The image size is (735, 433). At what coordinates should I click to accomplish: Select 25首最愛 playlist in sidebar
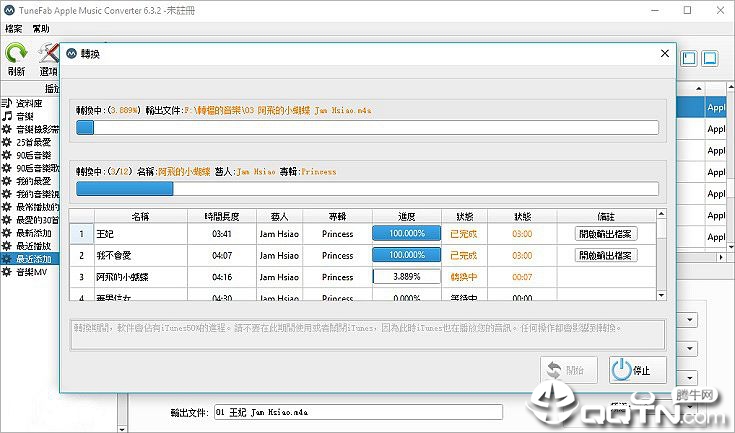[33, 142]
